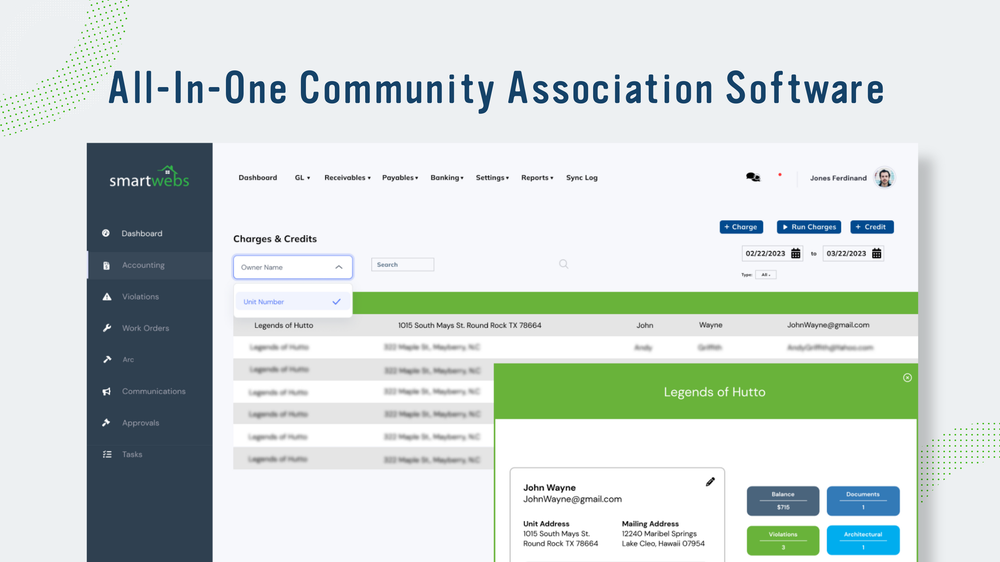The image size is (1000, 562).
Task: Click the + Charge button
Action: click(x=741, y=227)
